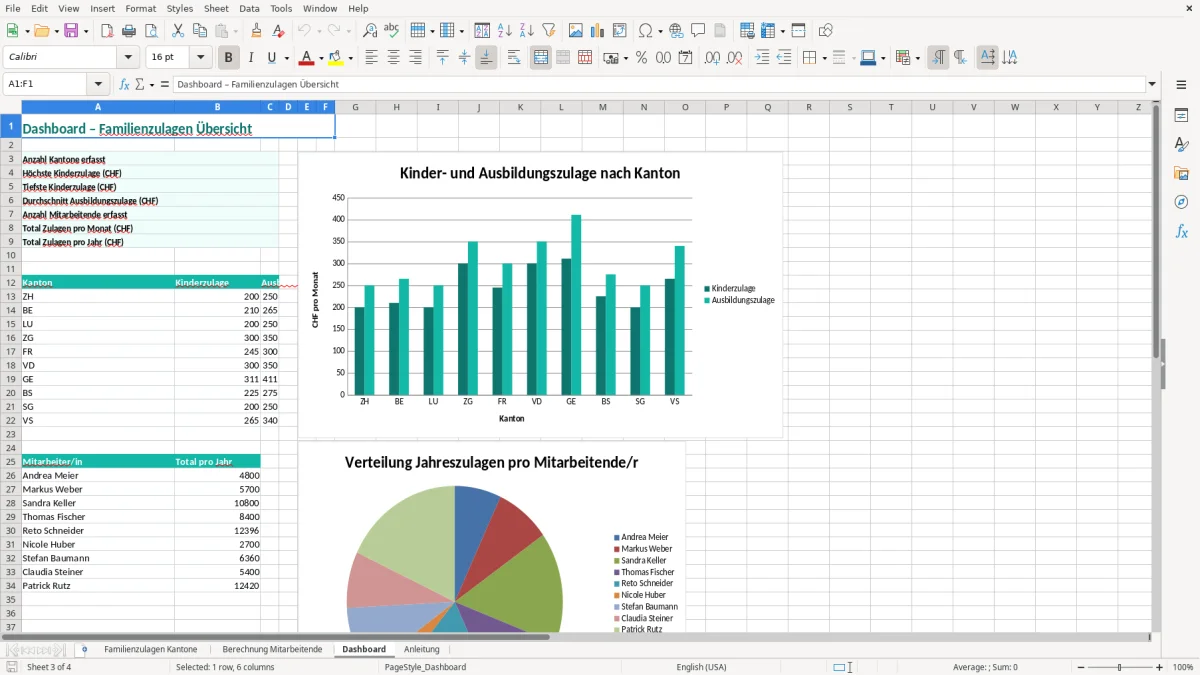1200x675 pixels.
Task: Open the Draw Functions shapes icon
Action: pyautogui.click(x=826, y=31)
